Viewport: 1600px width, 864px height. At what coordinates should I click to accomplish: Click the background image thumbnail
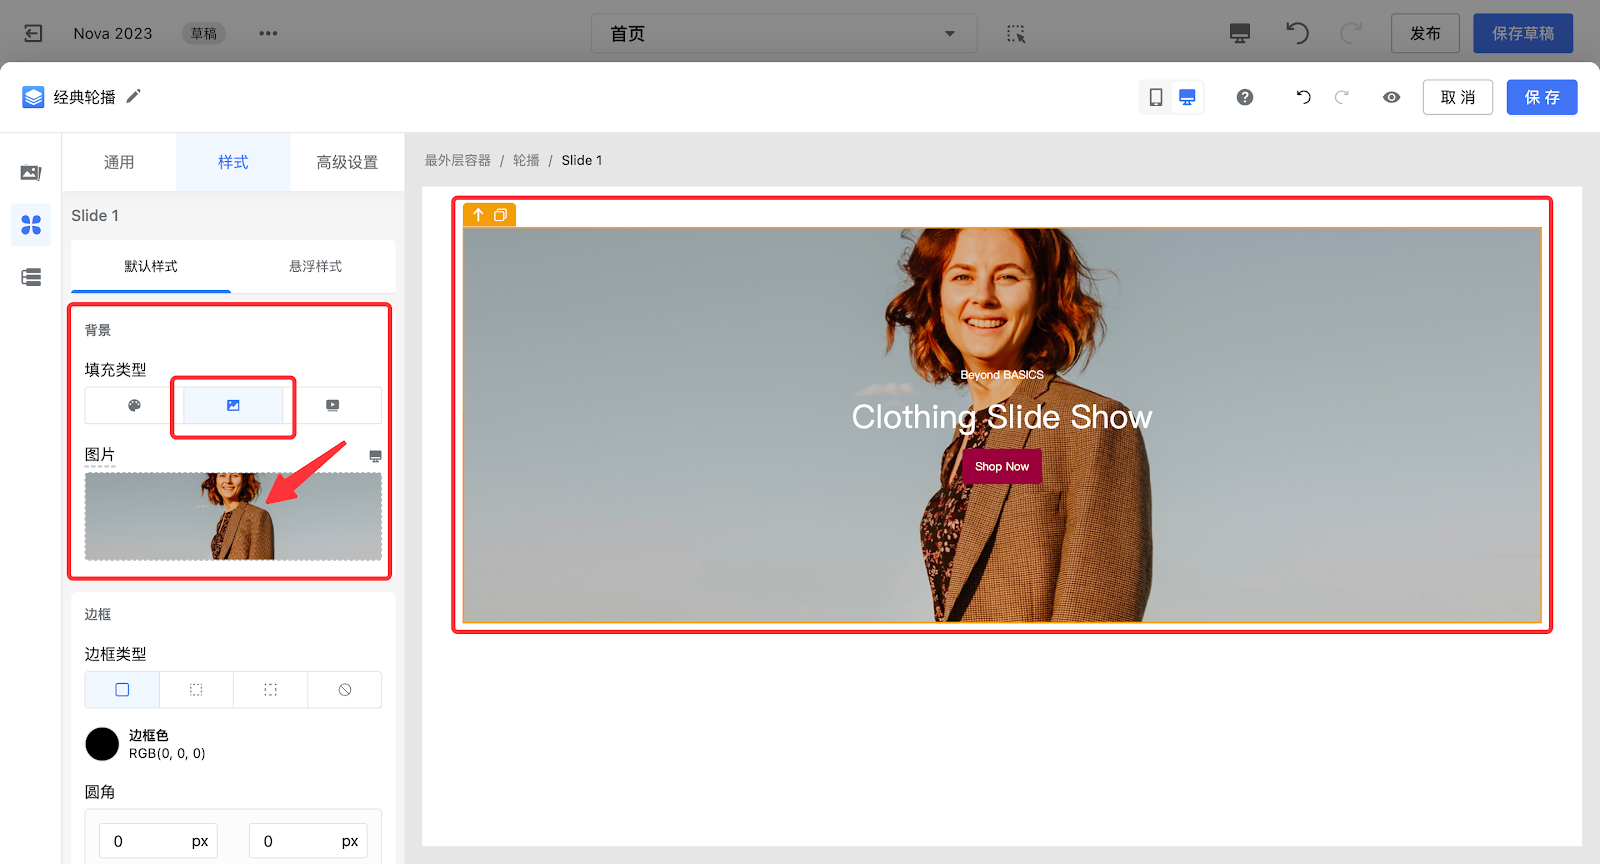click(x=233, y=516)
